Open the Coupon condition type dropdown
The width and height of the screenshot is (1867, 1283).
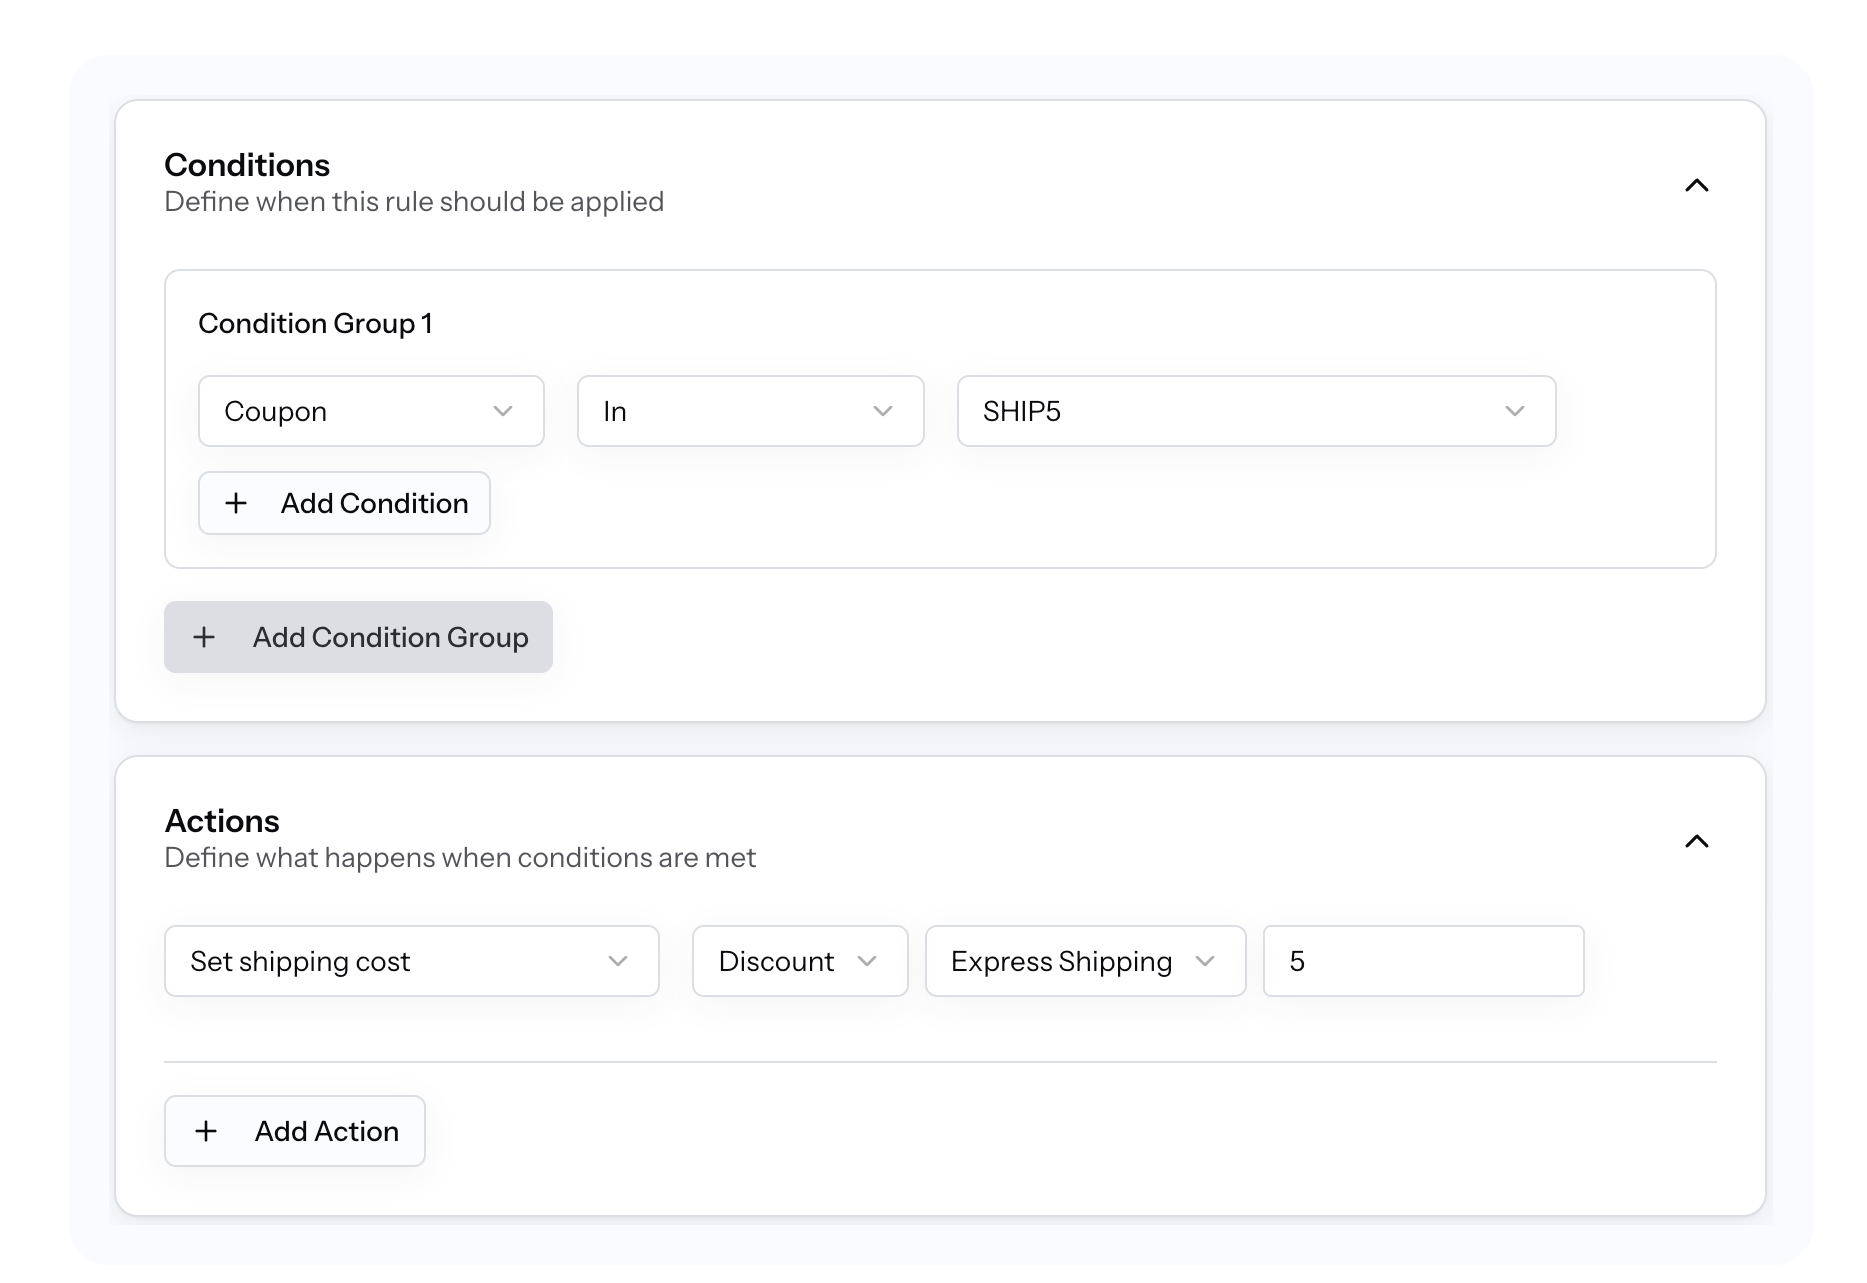click(370, 411)
